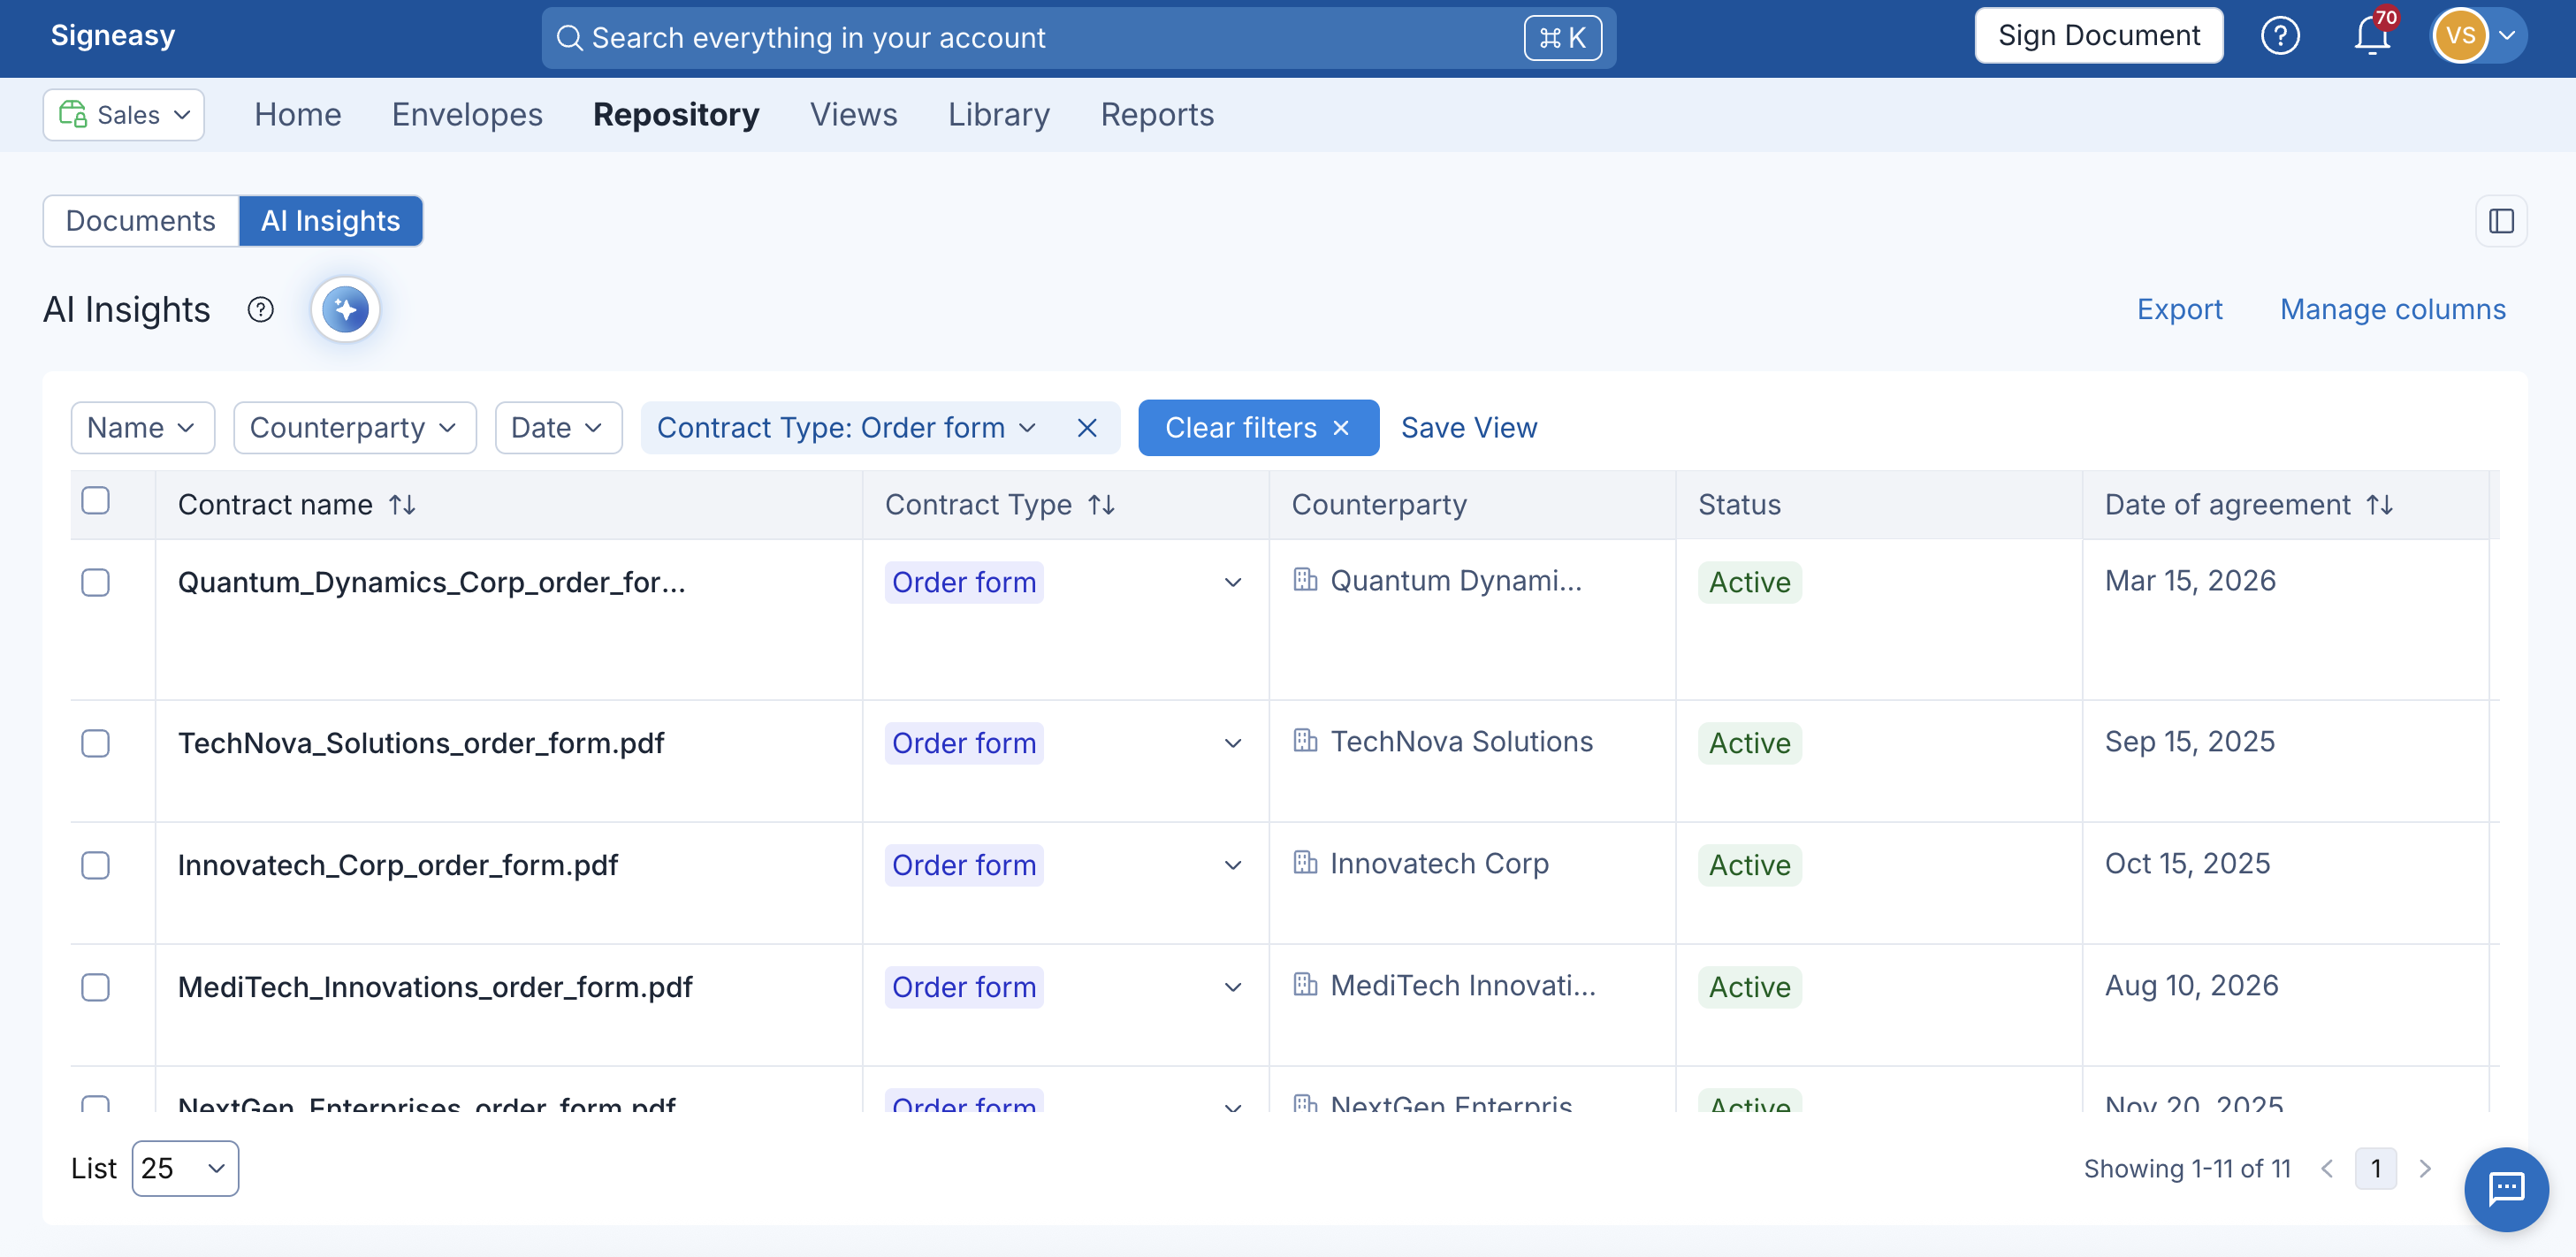Screen dimensions: 2576x1257
Task: Click Clear filters button
Action: coord(1258,428)
